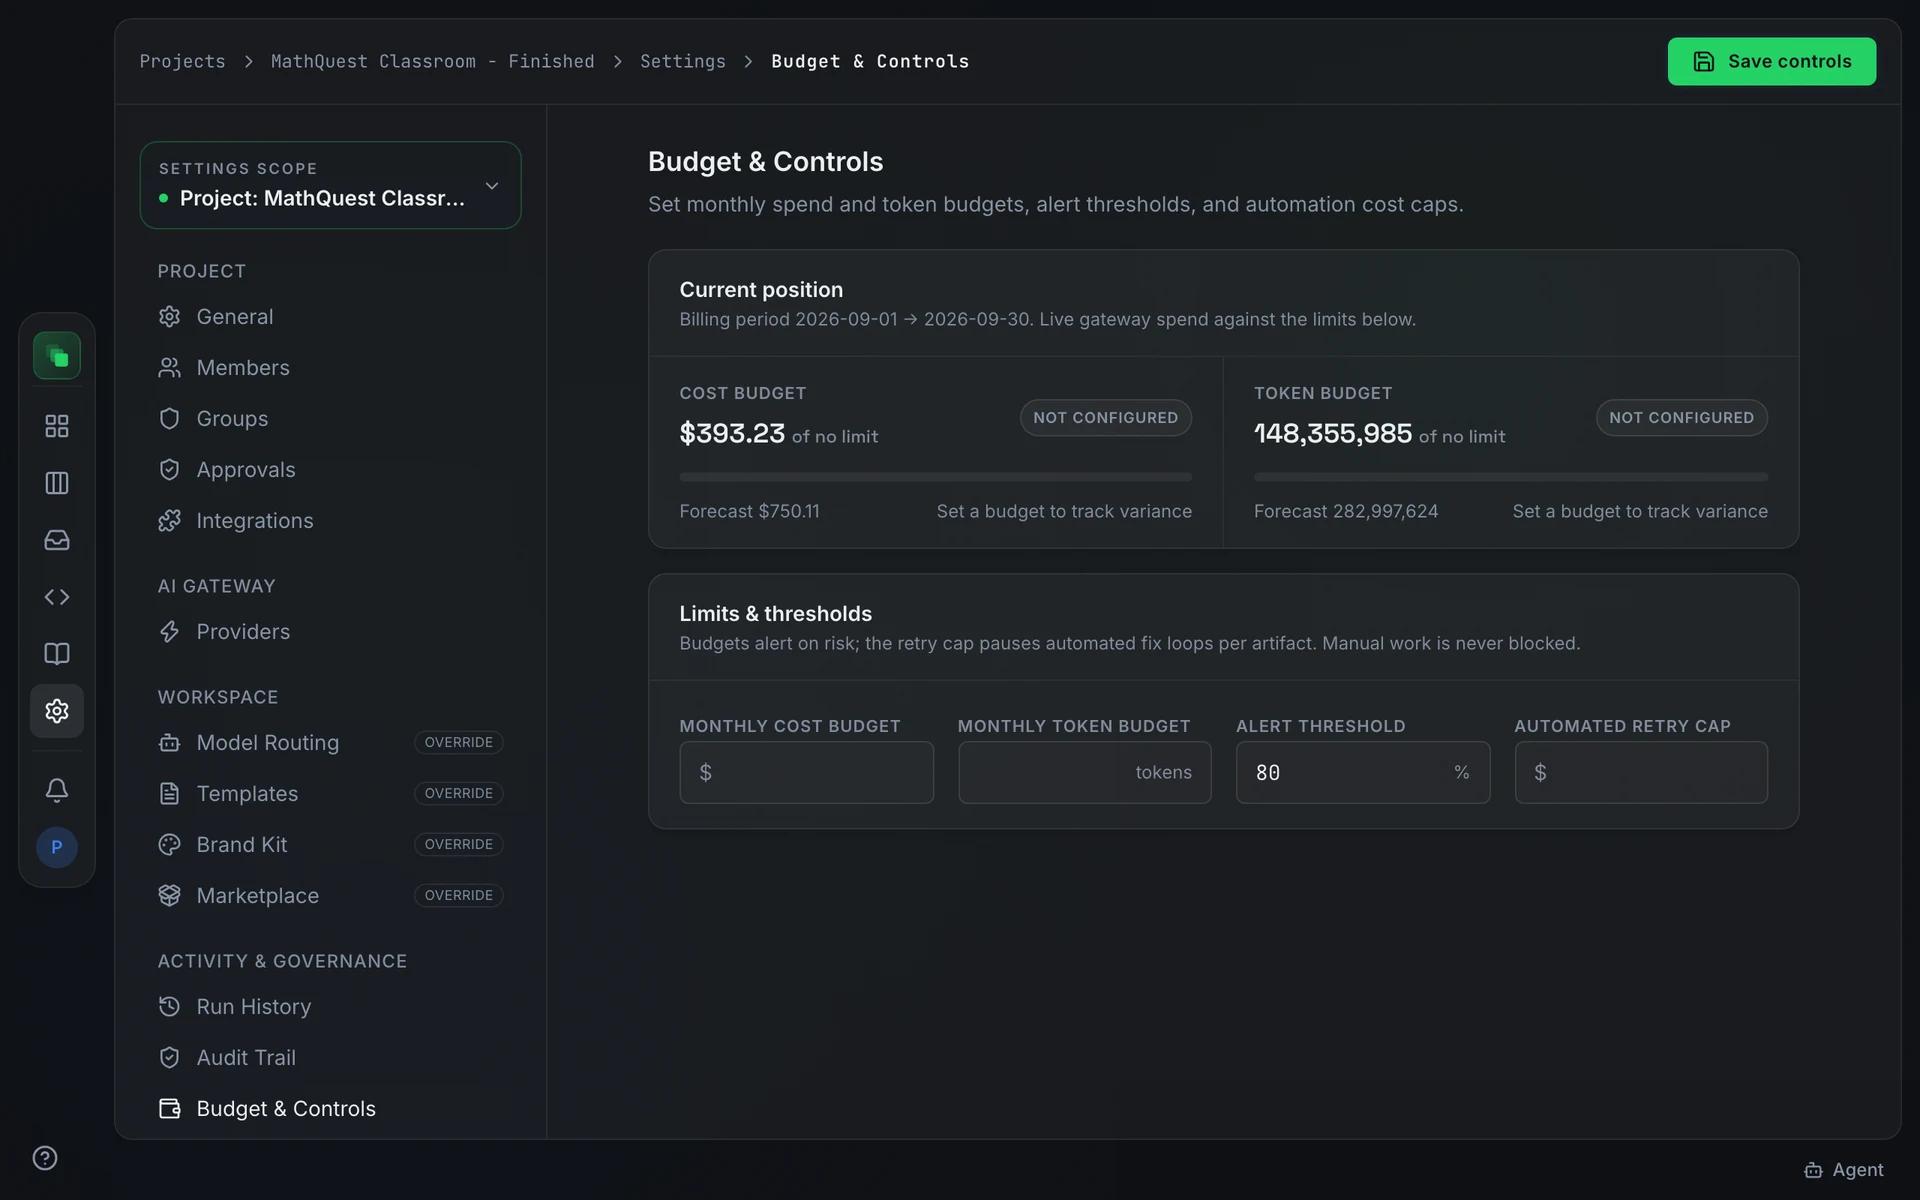The width and height of the screenshot is (1920, 1200).
Task: Select the settings gear in the rail
Action: [57, 711]
